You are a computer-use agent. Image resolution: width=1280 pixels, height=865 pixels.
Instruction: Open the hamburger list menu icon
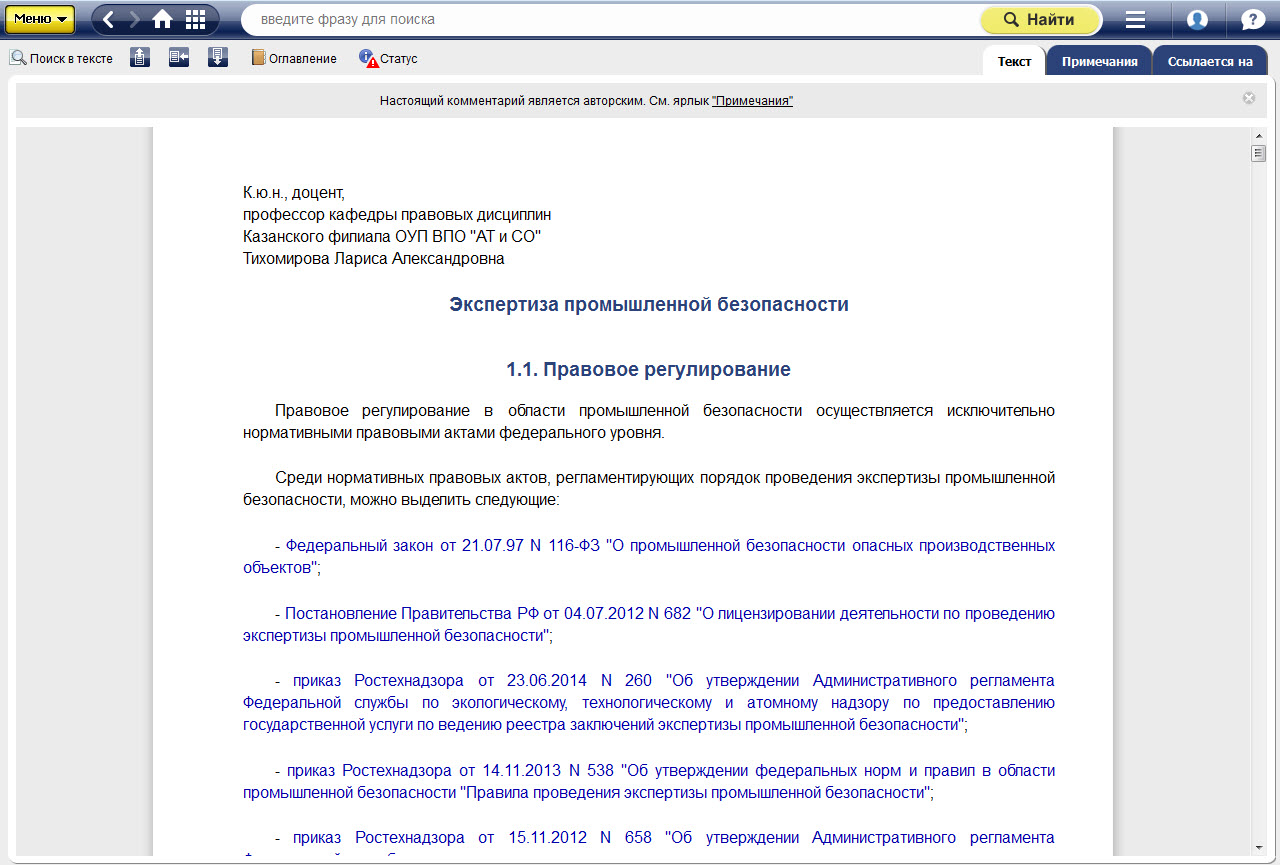pyautogui.click(x=1135, y=19)
